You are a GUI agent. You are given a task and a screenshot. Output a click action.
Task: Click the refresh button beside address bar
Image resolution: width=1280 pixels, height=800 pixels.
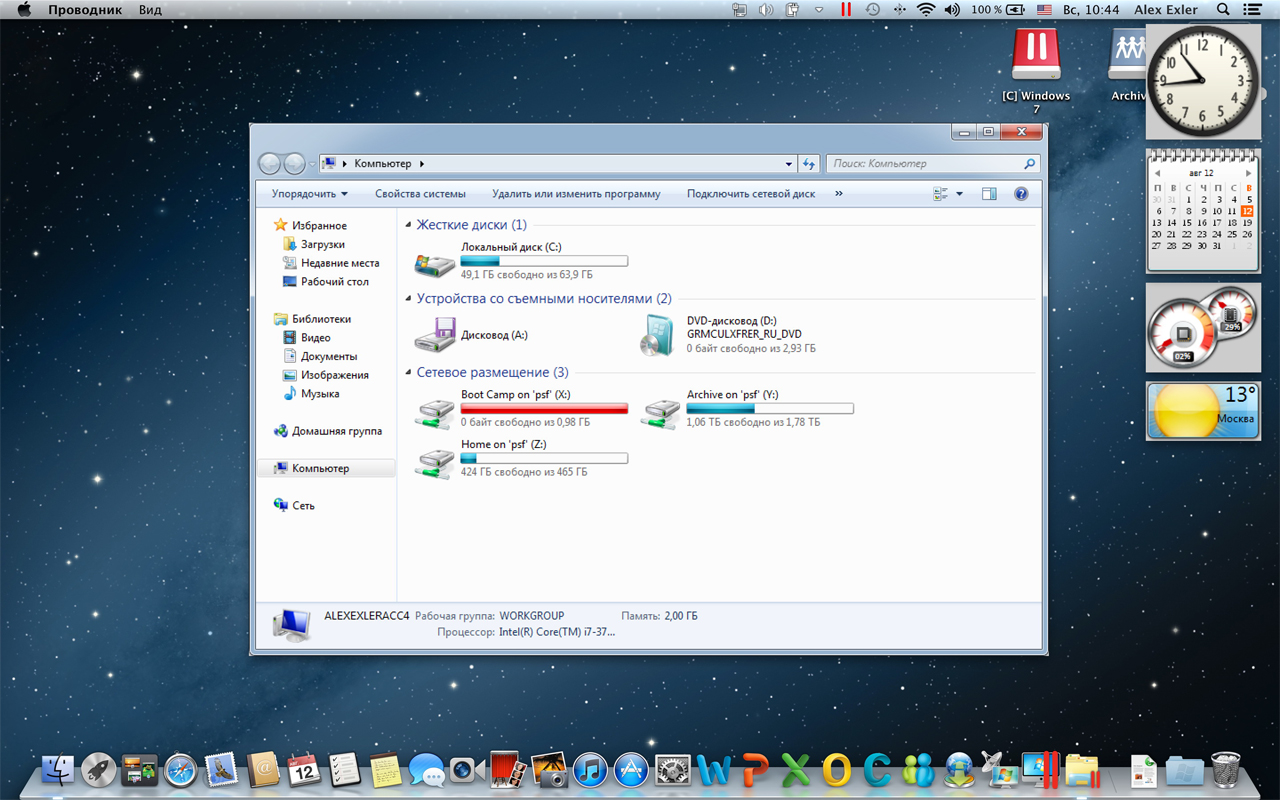coord(809,164)
